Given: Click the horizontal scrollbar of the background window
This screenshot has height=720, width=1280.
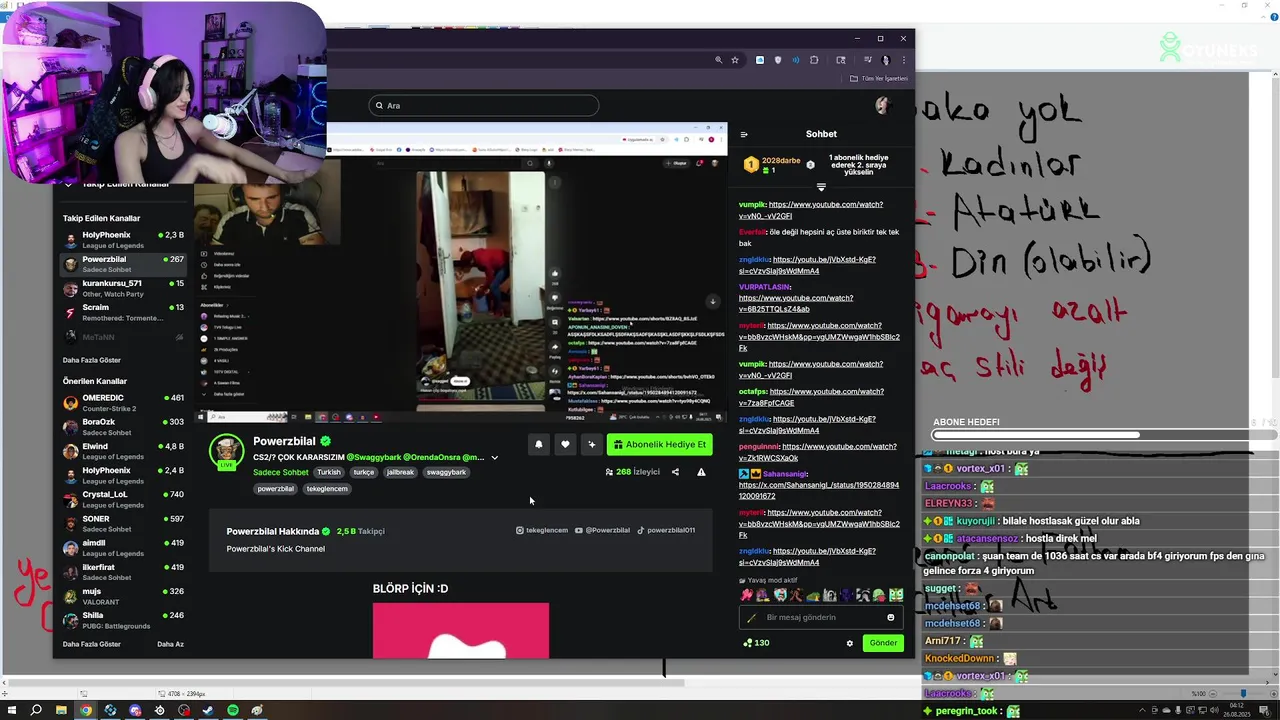Looking at the screenshot, I should [345, 684].
